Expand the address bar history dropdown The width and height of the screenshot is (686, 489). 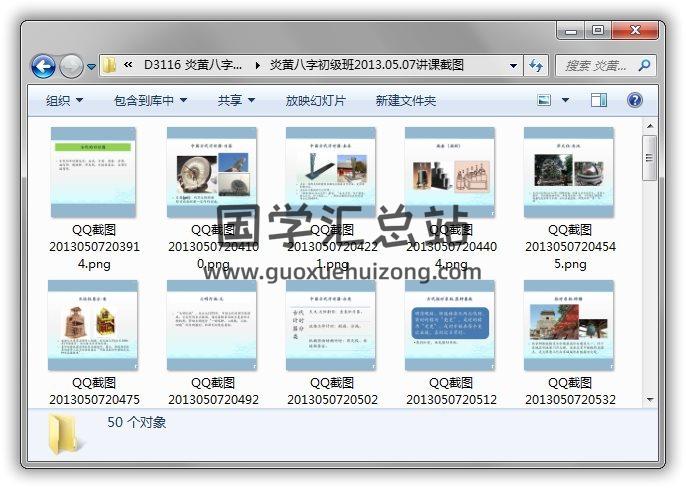click(x=514, y=66)
